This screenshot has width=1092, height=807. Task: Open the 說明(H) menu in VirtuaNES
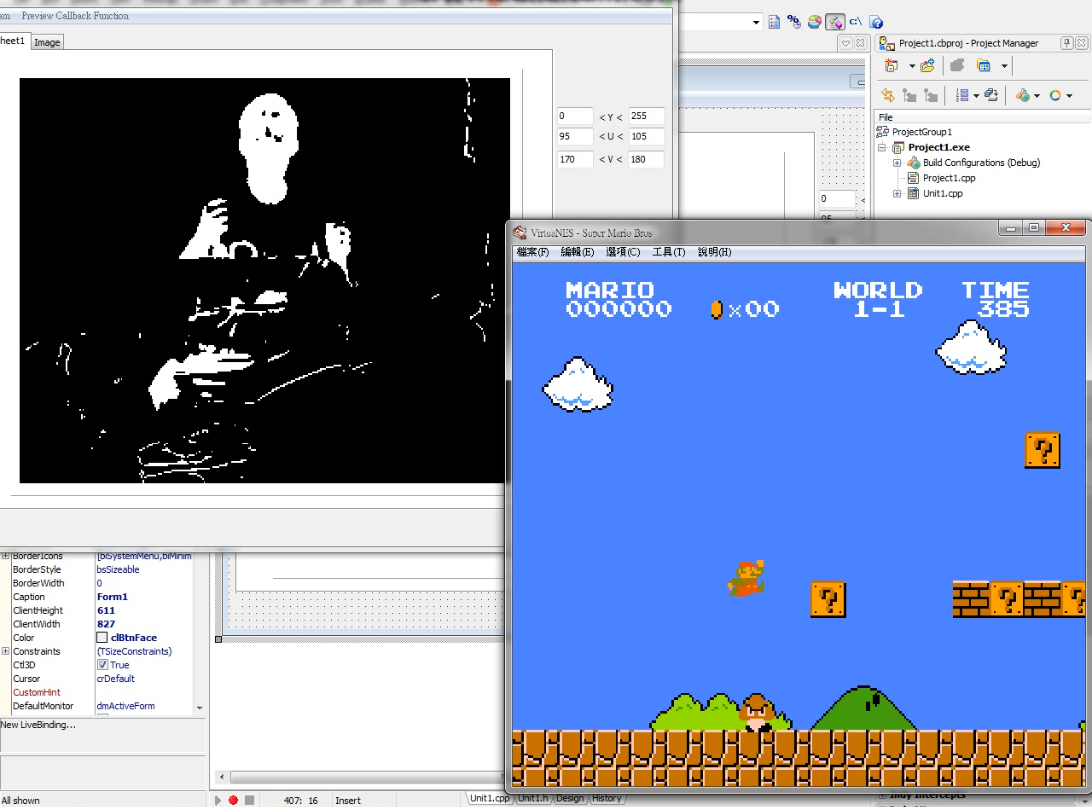click(x=715, y=252)
